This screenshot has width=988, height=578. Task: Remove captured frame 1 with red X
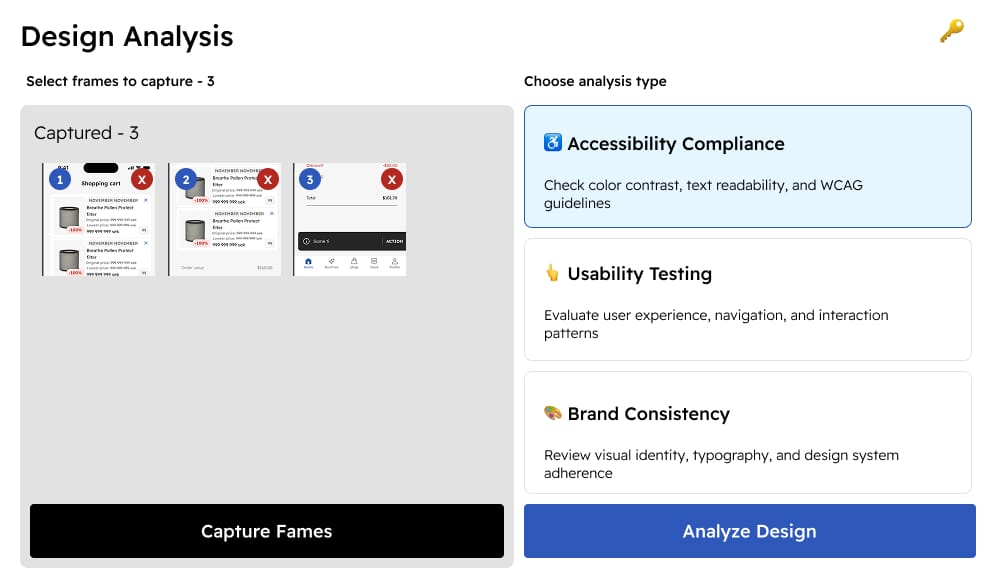[x=142, y=180]
